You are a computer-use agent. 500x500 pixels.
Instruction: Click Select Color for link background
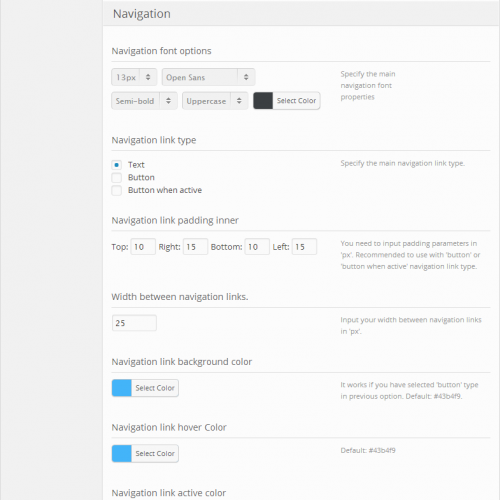click(155, 388)
